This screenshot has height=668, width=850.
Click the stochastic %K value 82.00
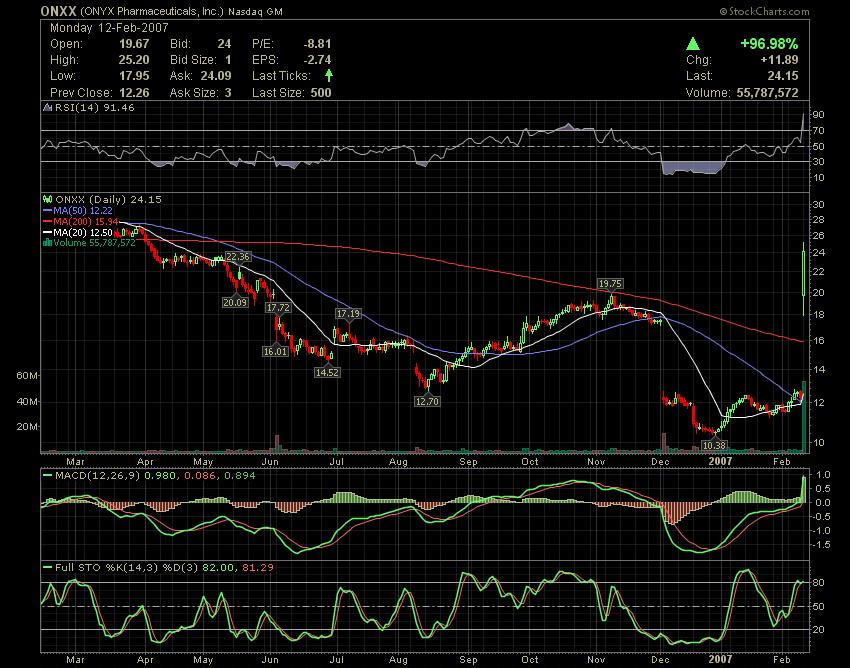pos(218,568)
